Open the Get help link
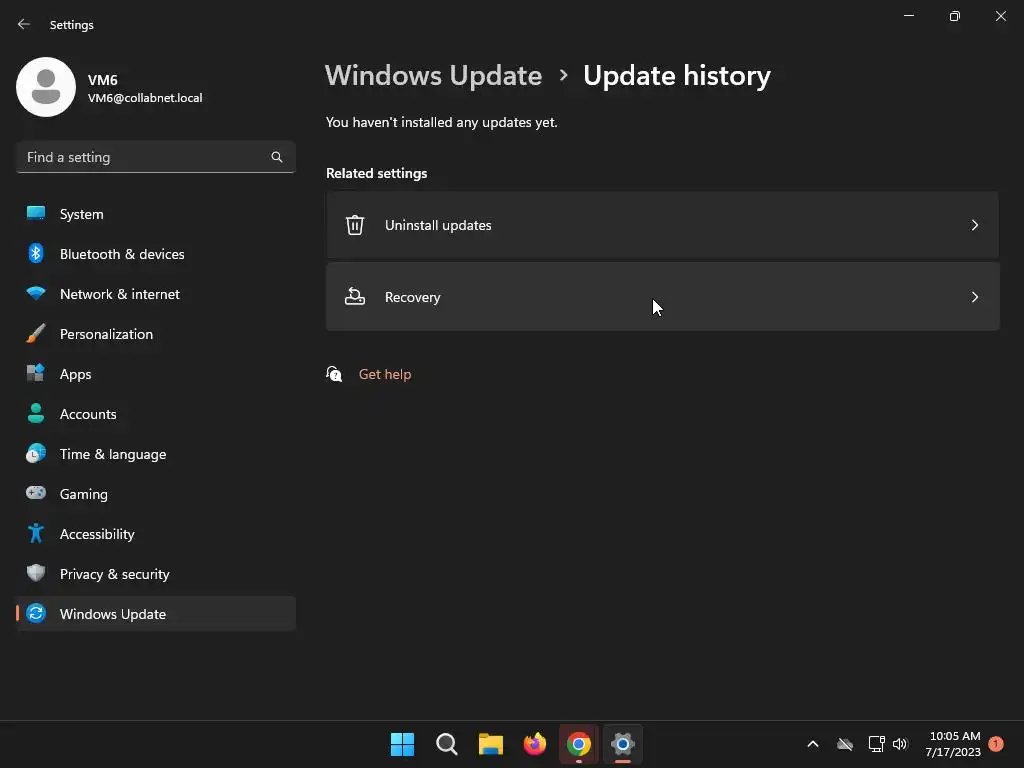The width and height of the screenshot is (1024, 768). coord(385,374)
